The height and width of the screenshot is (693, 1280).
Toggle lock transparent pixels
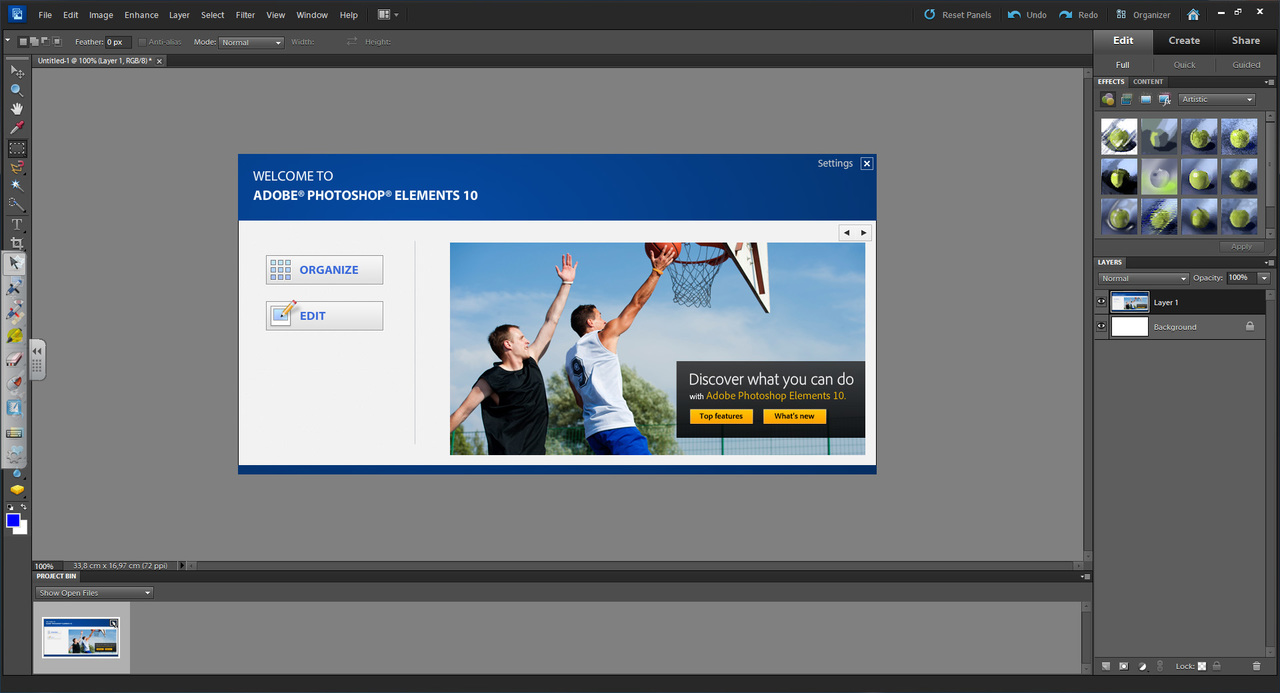[x=1202, y=666]
